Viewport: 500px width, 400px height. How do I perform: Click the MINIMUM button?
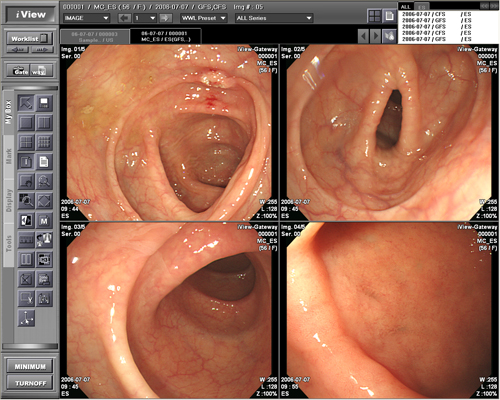click(x=30, y=366)
